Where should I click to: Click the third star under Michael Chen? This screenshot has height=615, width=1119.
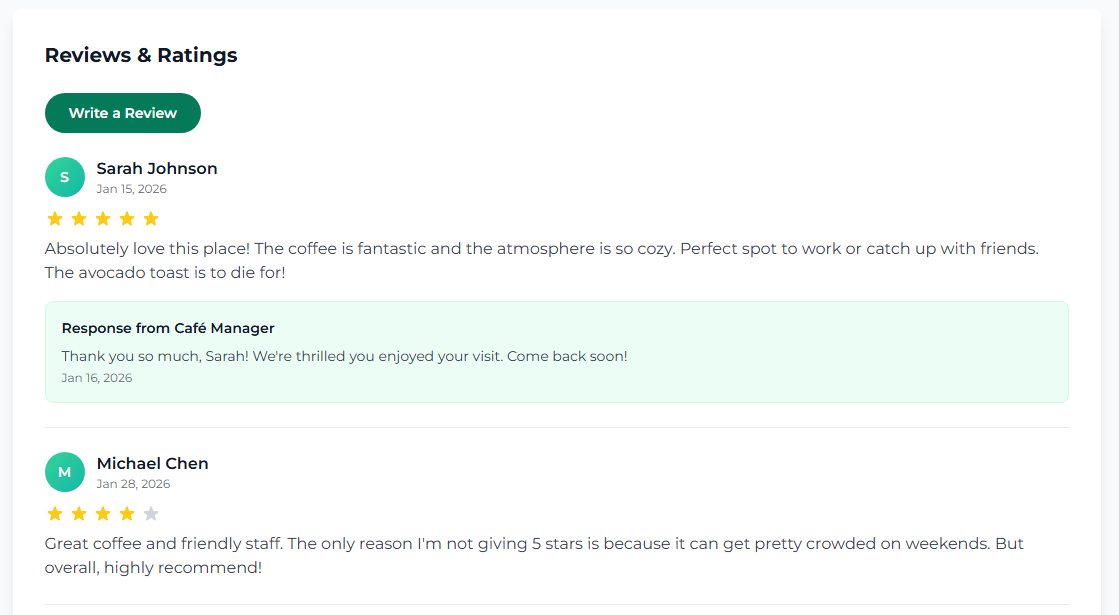[103, 513]
